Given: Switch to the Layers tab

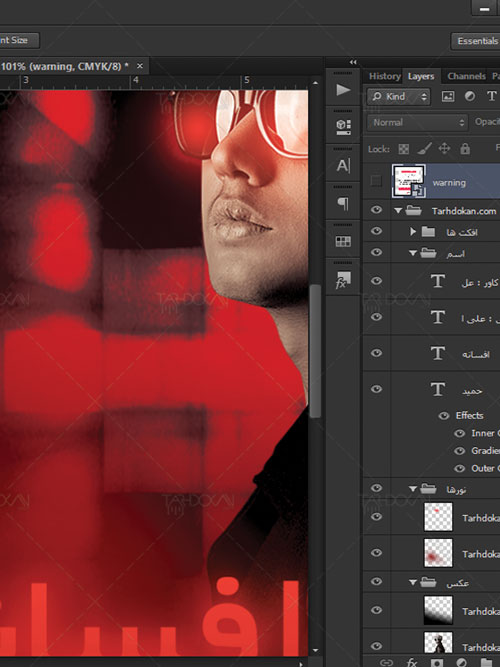Looking at the screenshot, I should 421,76.
